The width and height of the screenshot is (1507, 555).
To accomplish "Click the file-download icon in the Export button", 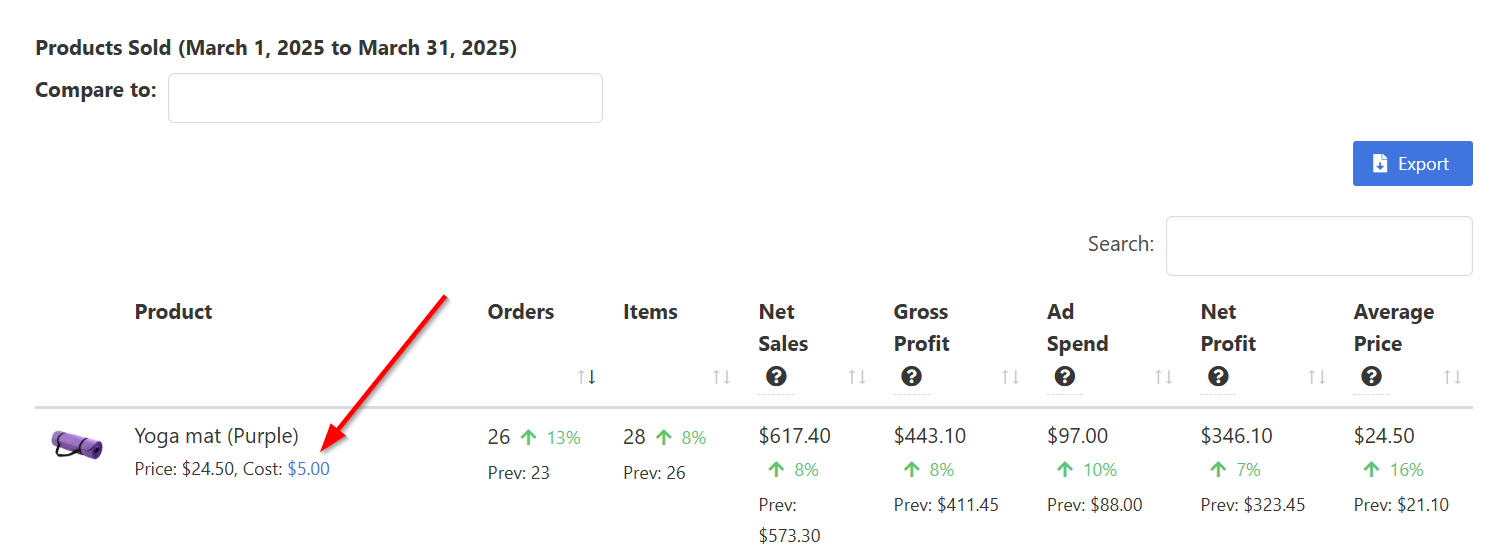I will tap(1380, 164).
